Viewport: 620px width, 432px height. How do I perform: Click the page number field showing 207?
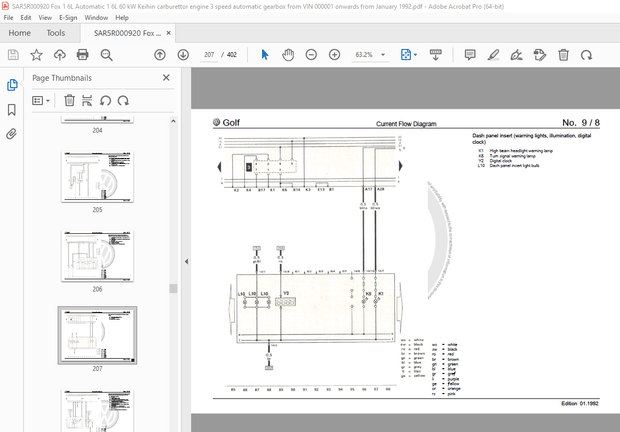tap(209, 55)
